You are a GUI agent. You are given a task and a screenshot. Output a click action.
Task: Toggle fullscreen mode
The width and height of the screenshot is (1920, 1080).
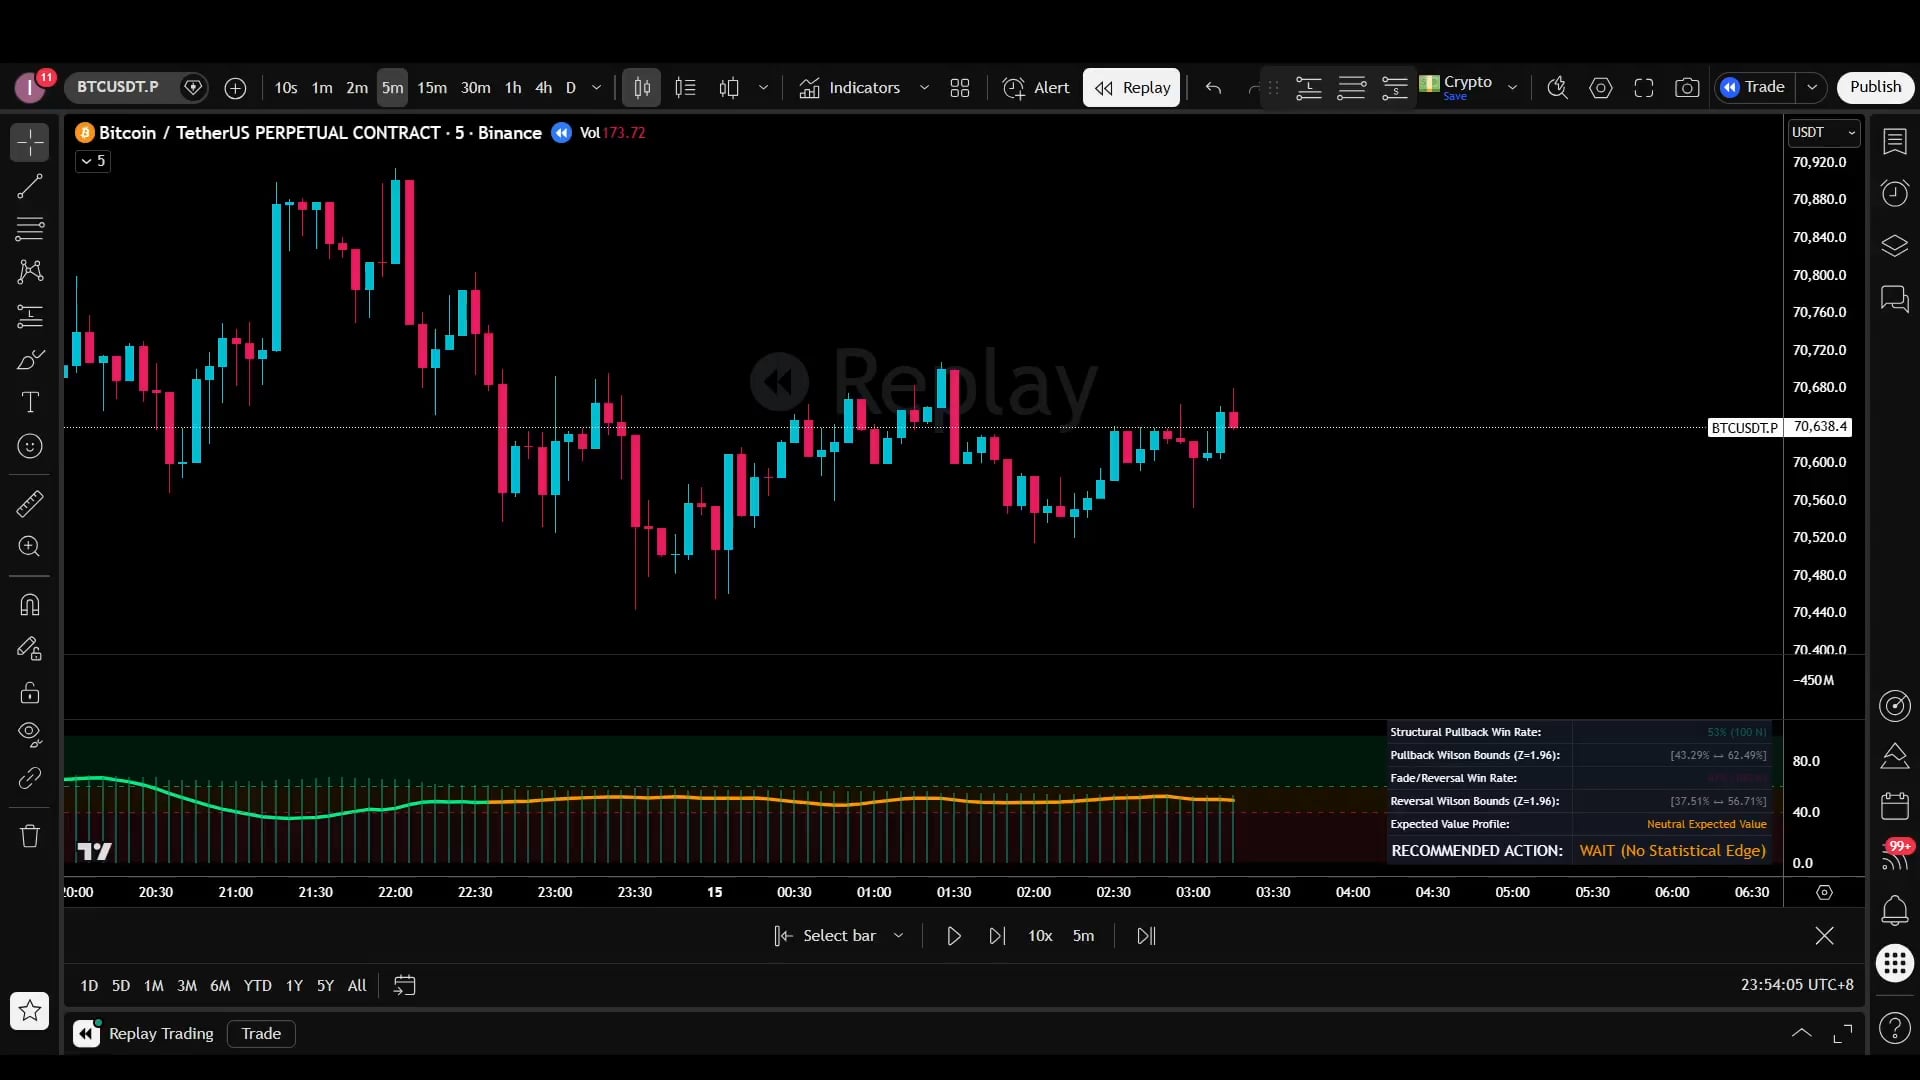(1644, 88)
